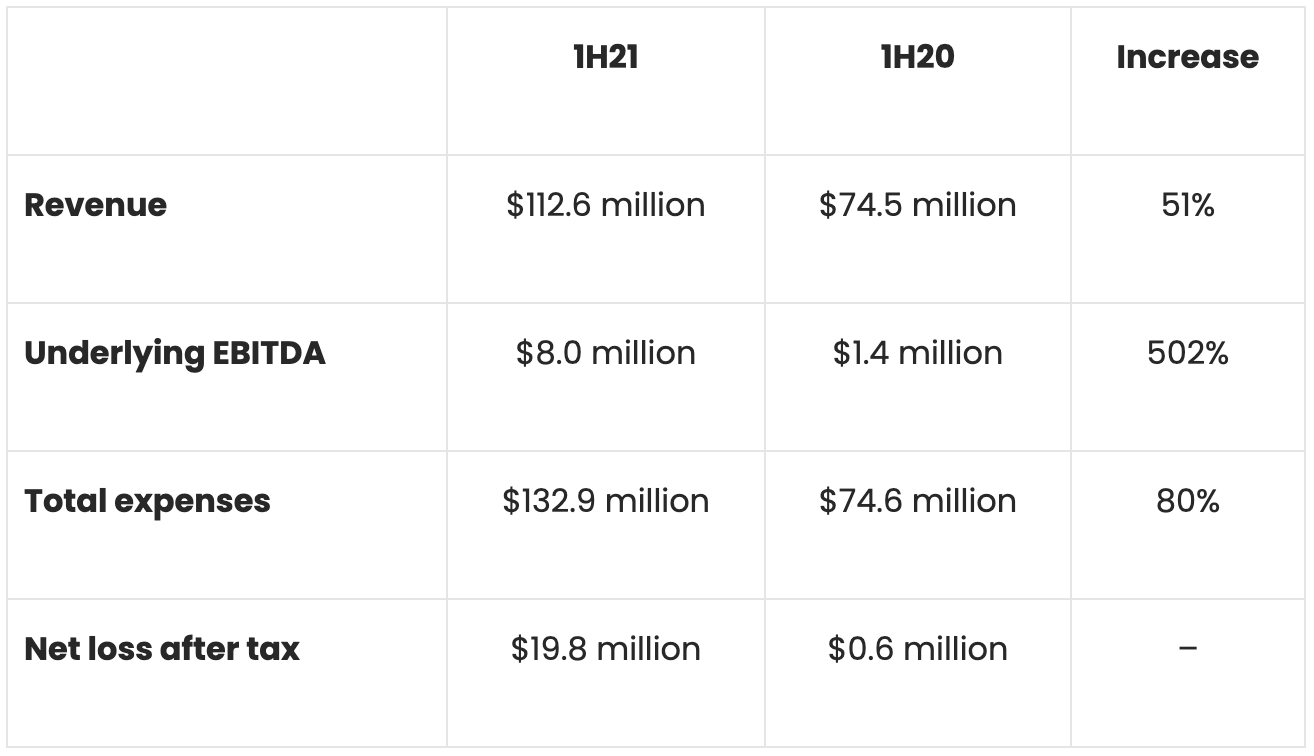The image size is (1314, 756).
Task: Click the $132.9 million expenses cell
Action: (x=605, y=501)
